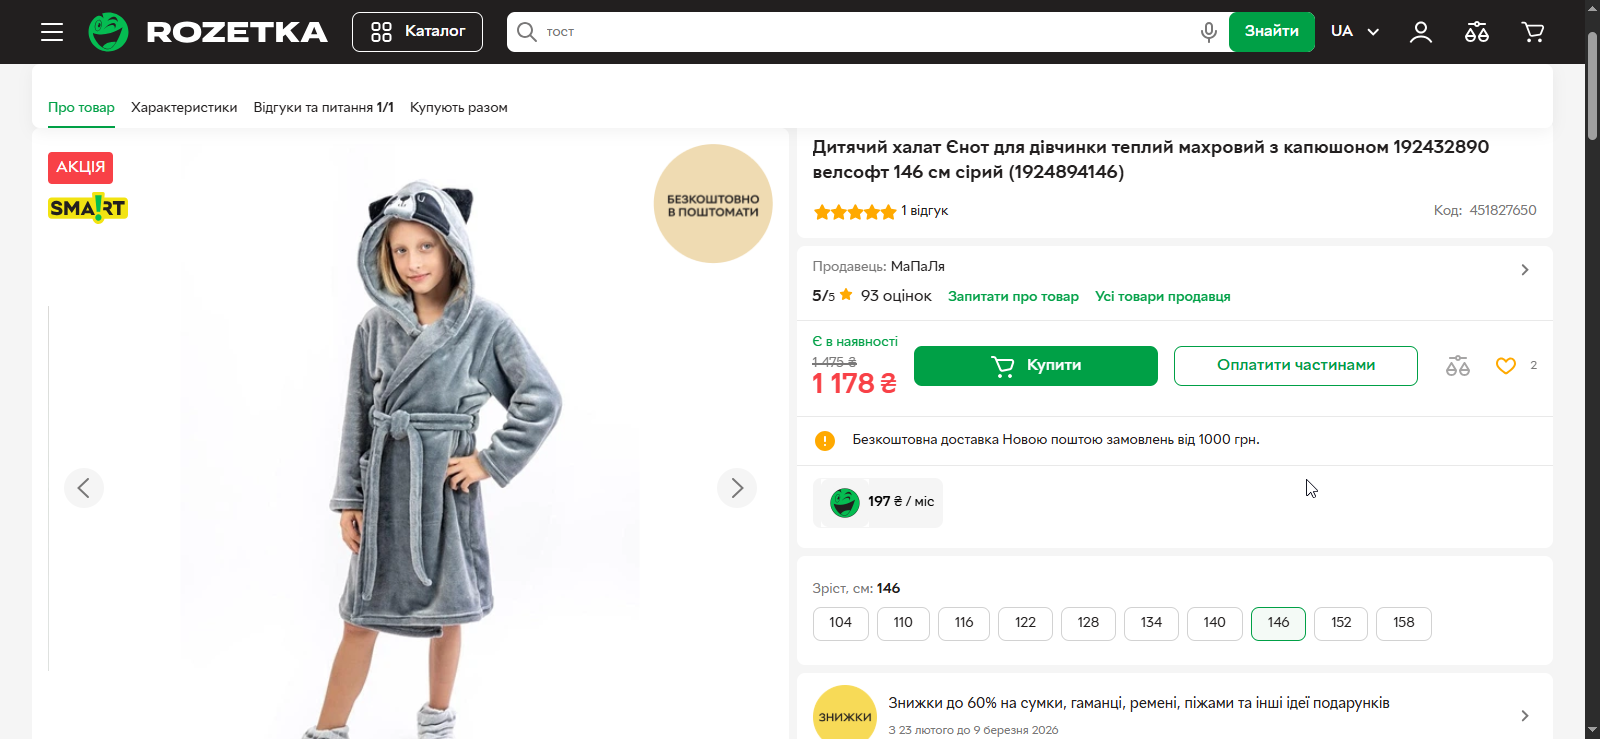Add product to comparison via scales icon

(x=1457, y=366)
